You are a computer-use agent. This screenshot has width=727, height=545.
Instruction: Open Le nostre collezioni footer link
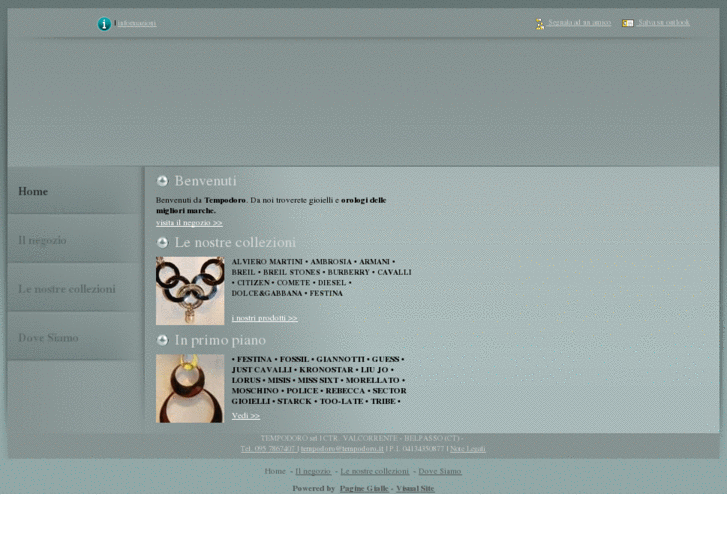pyautogui.click(x=375, y=471)
